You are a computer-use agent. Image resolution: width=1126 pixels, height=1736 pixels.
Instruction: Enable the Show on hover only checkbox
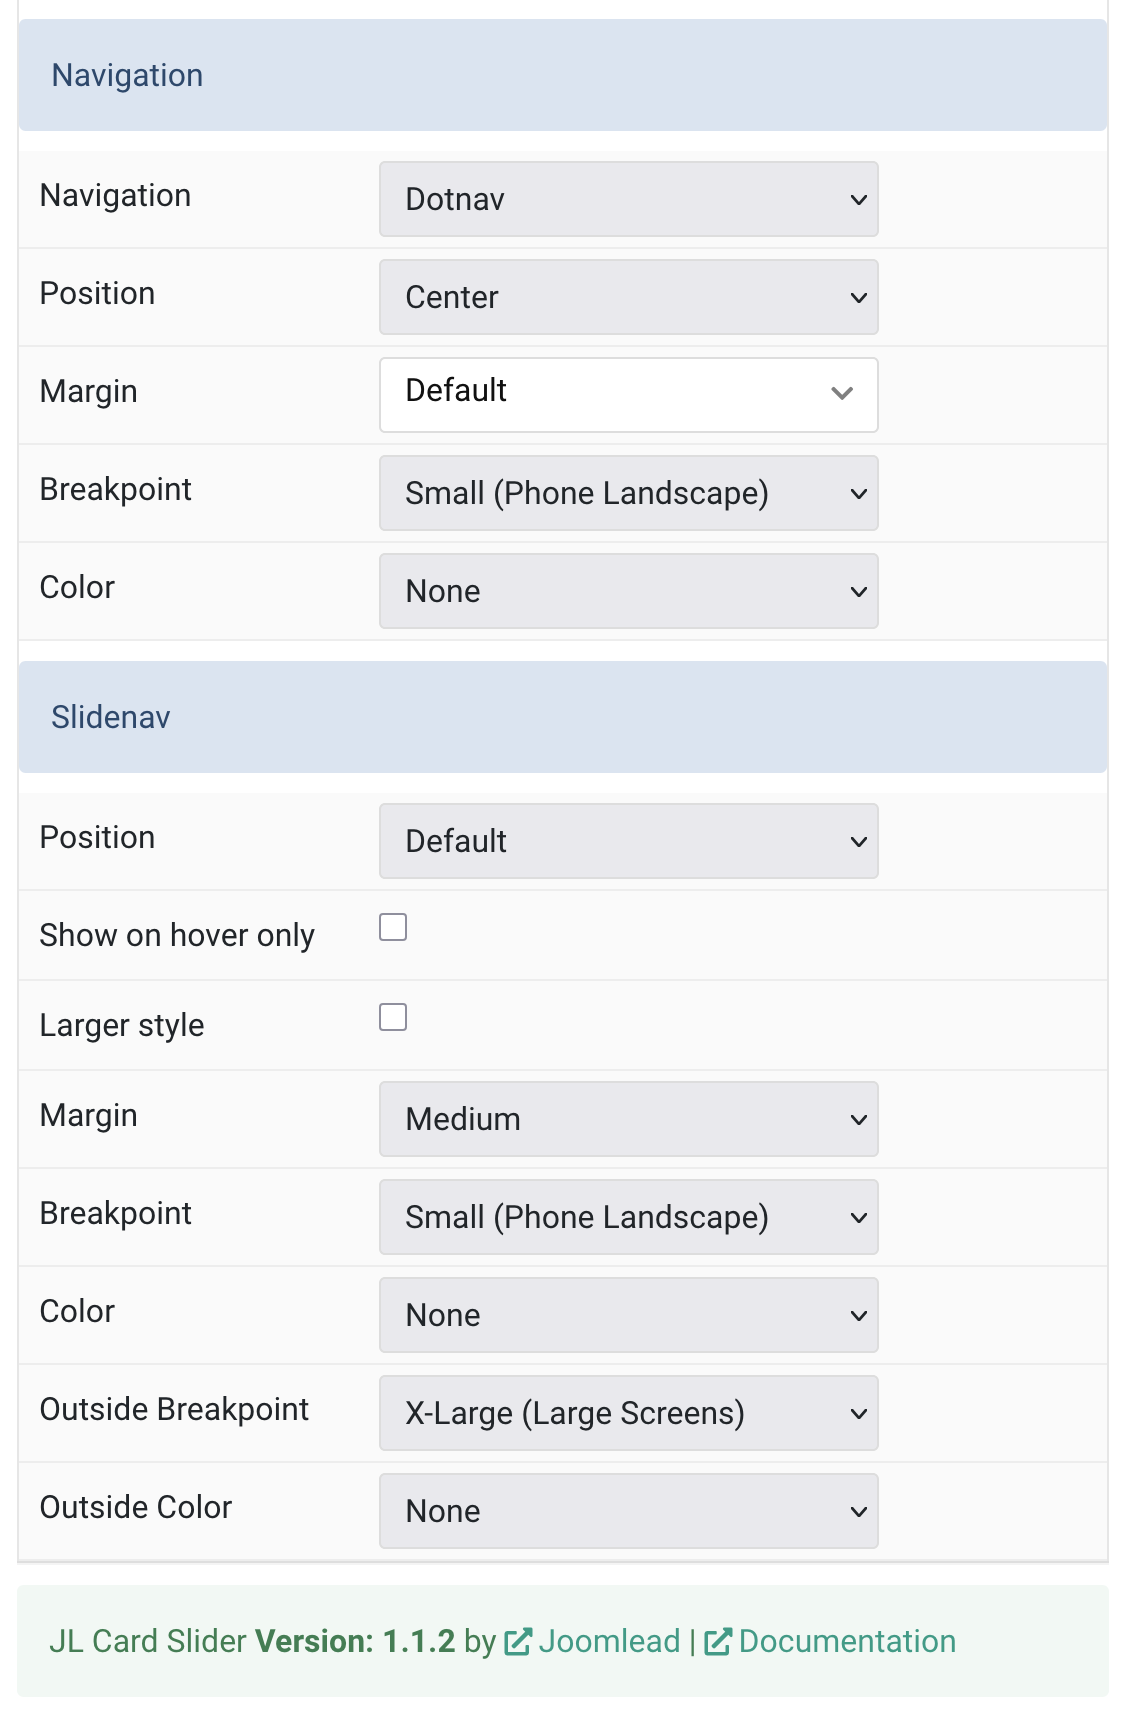click(x=393, y=927)
